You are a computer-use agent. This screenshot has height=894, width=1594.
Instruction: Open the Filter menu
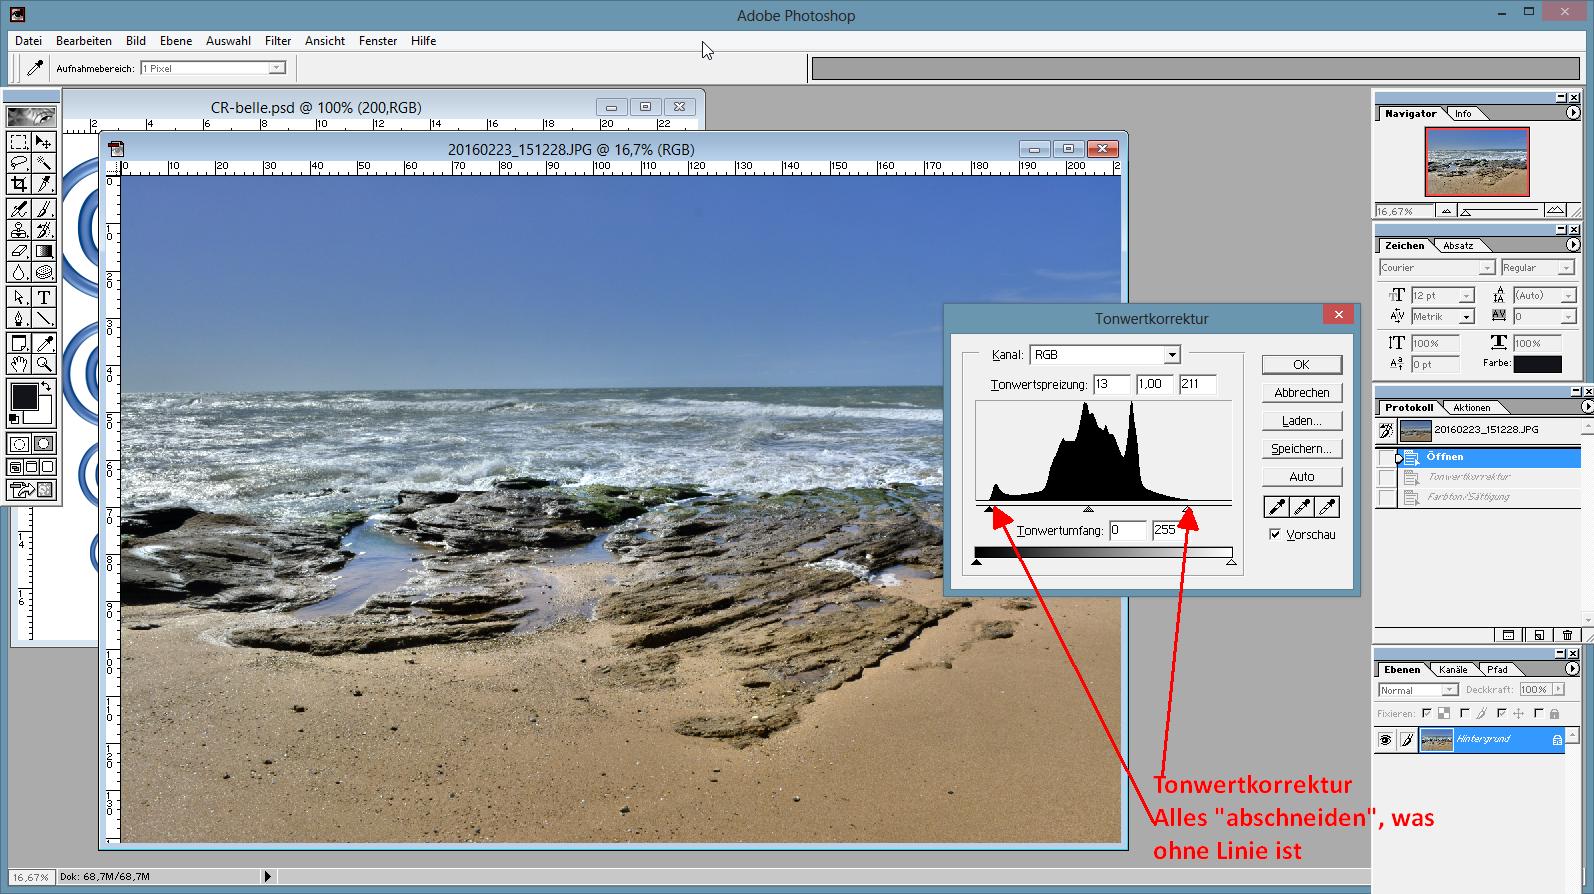pos(277,41)
